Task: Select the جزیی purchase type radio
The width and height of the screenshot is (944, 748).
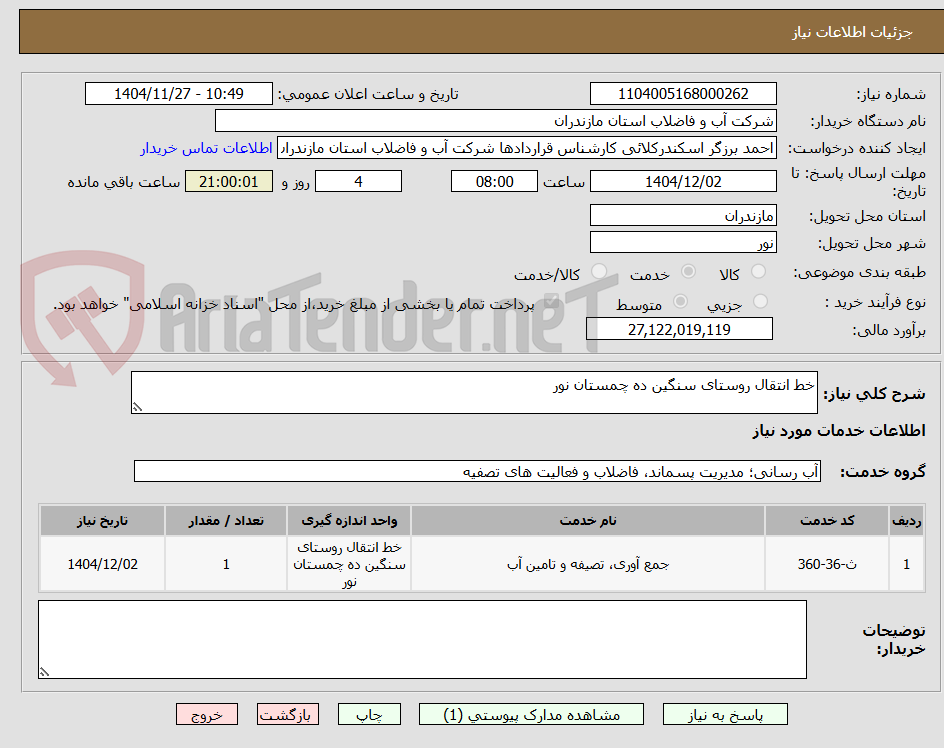Action: tap(760, 301)
